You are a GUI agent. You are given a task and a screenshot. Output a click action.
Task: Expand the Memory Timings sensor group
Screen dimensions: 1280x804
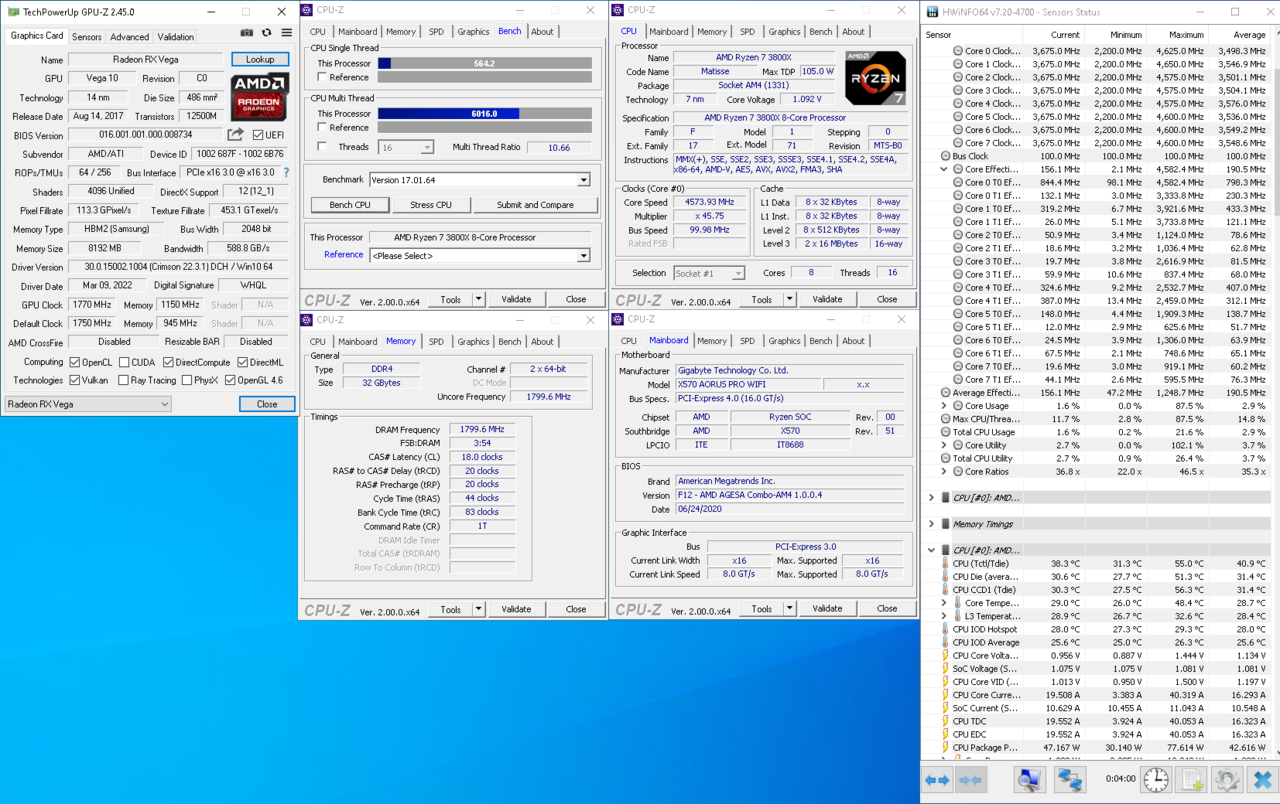932,524
